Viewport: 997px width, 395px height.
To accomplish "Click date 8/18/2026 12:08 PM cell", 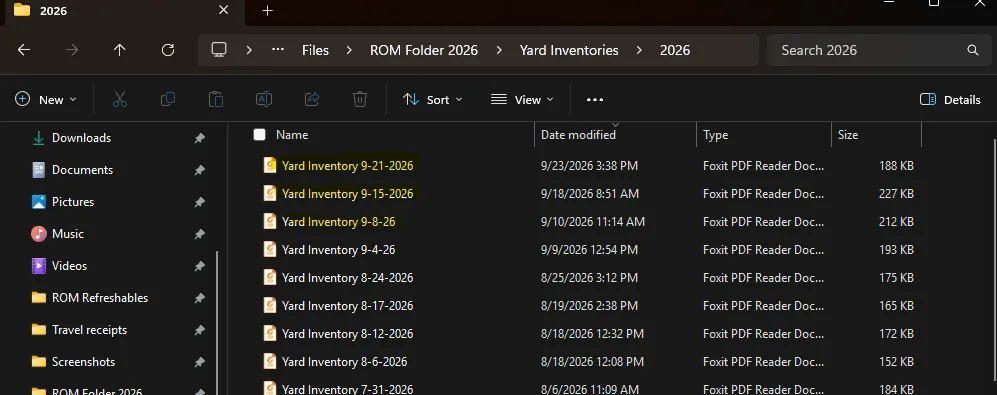I will point(592,362).
